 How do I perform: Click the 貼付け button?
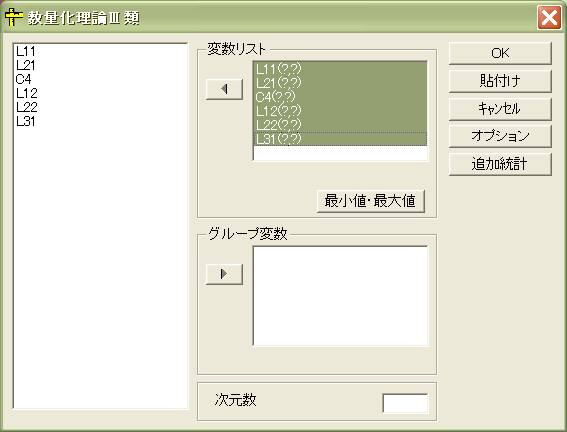click(x=500, y=81)
